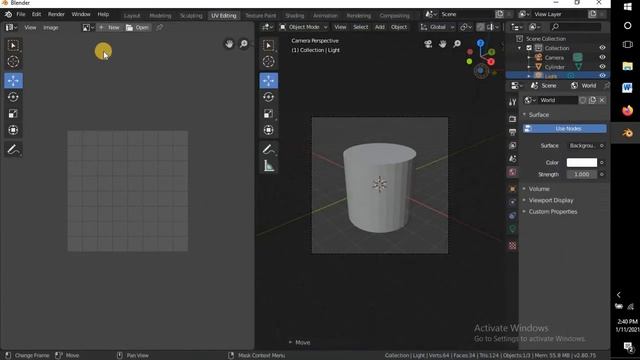Open the Image menu in UV editor
The height and width of the screenshot is (360, 640).
51,28
